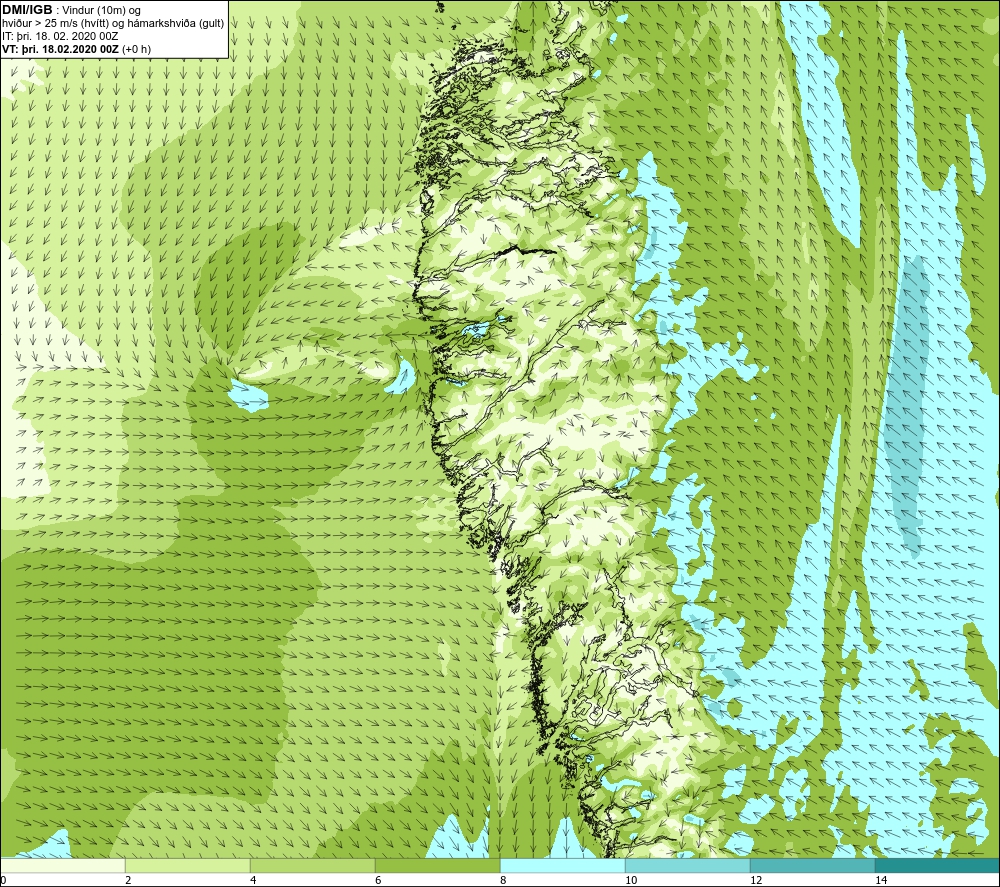Click the darkest teal band above 14
The height and width of the screenshot is (887, 1000).
[x=938, y=865]
